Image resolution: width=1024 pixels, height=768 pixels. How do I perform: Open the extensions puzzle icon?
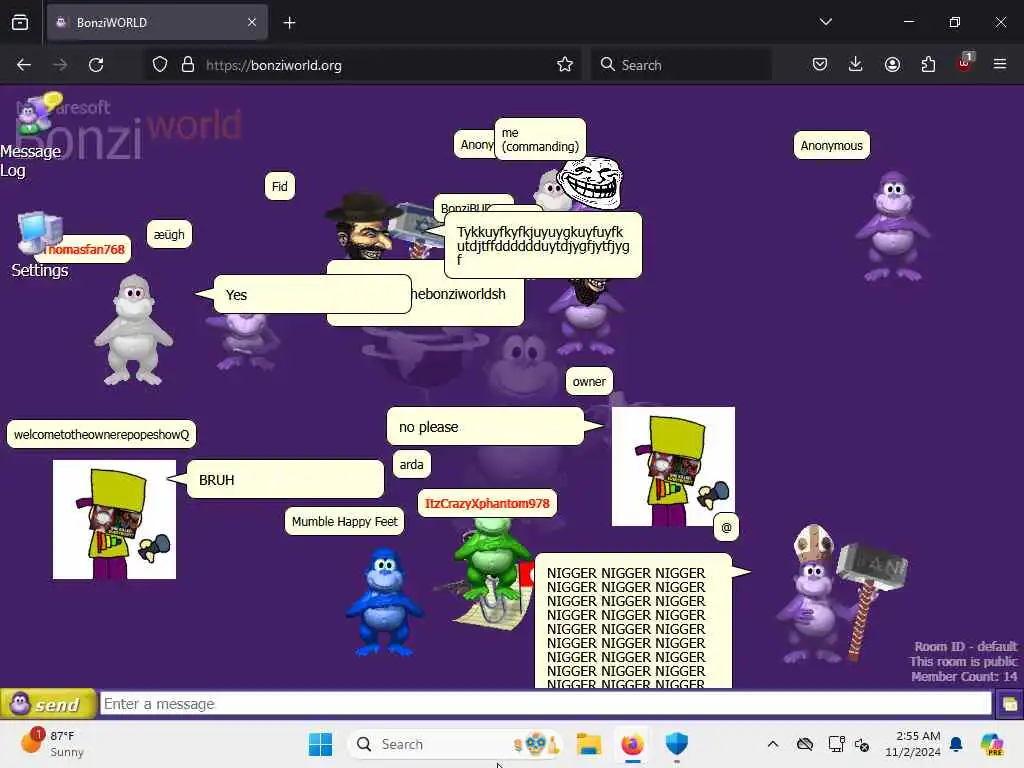[928, 64]
